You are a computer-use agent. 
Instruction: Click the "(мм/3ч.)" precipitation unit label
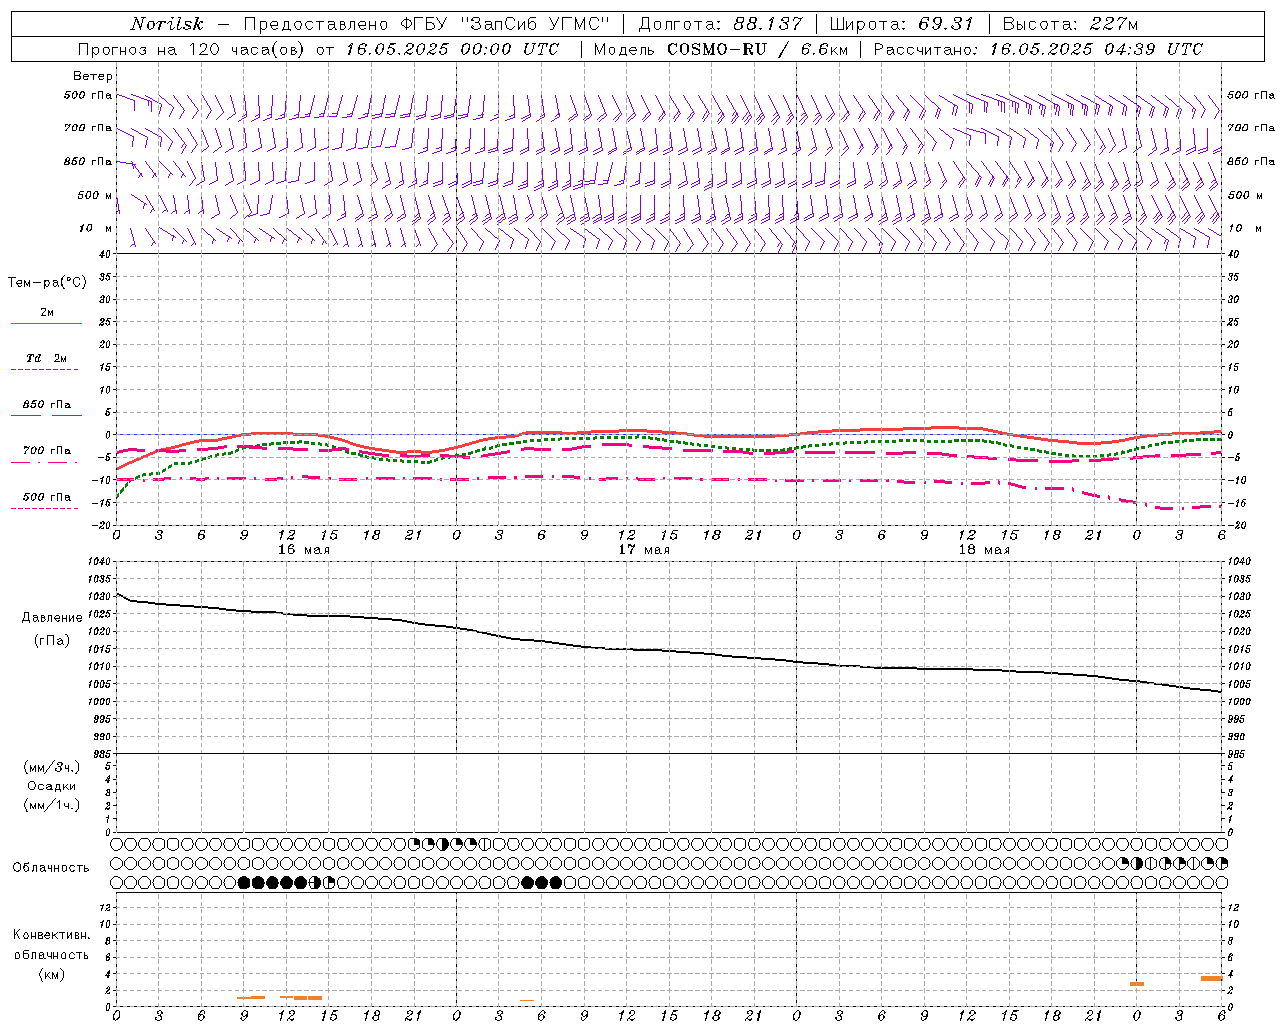(52, 767)
